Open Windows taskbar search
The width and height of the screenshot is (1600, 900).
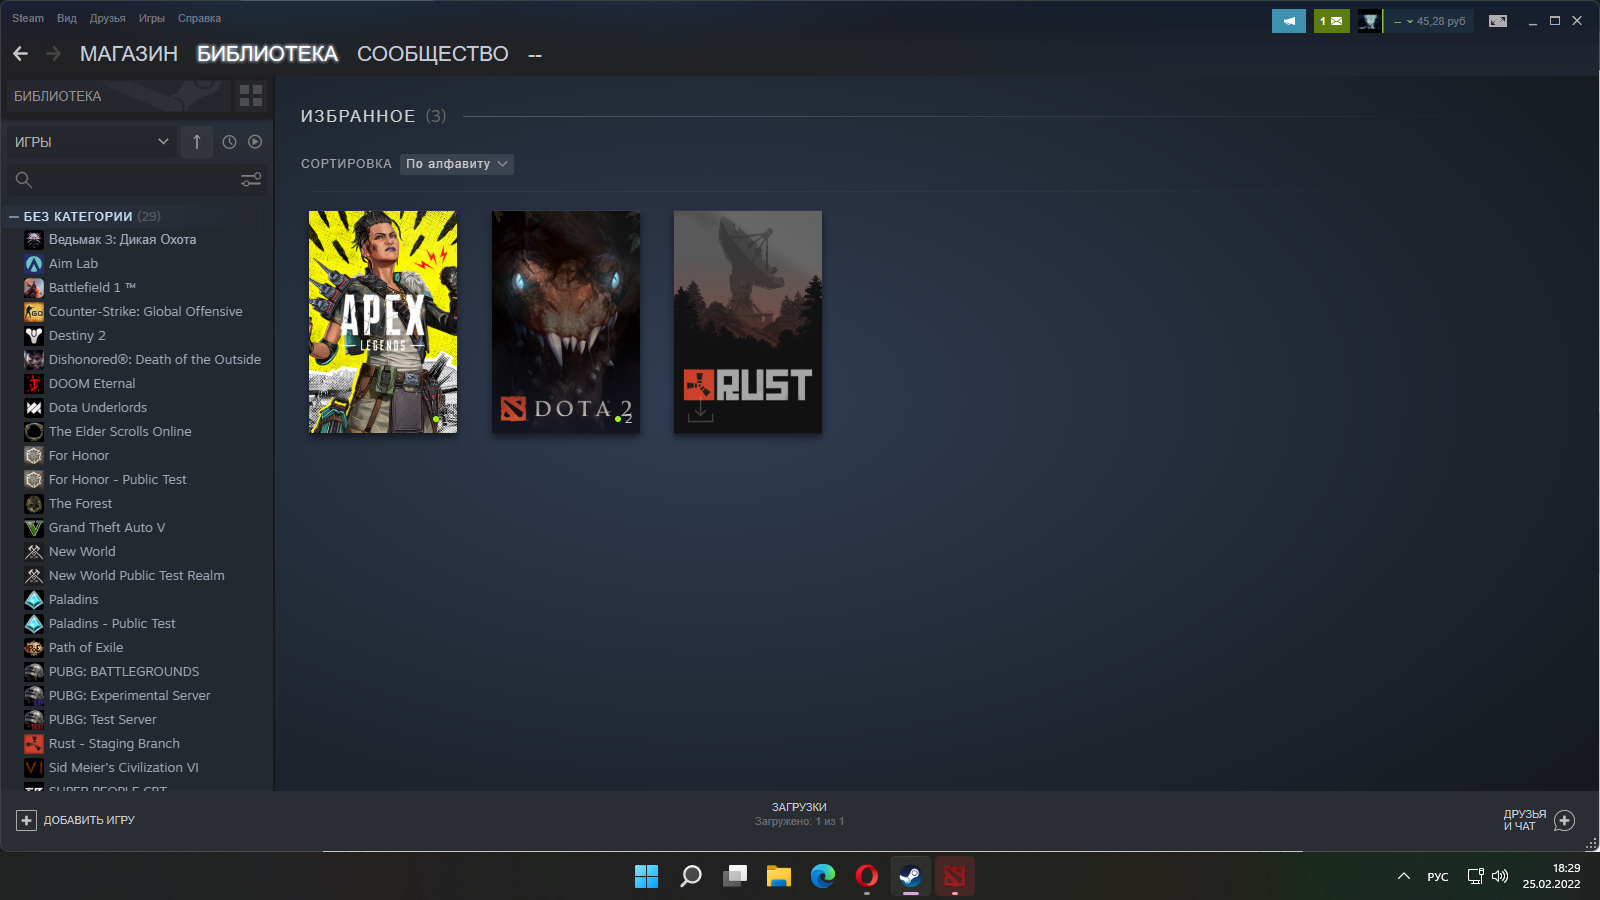tap(691, 876)
